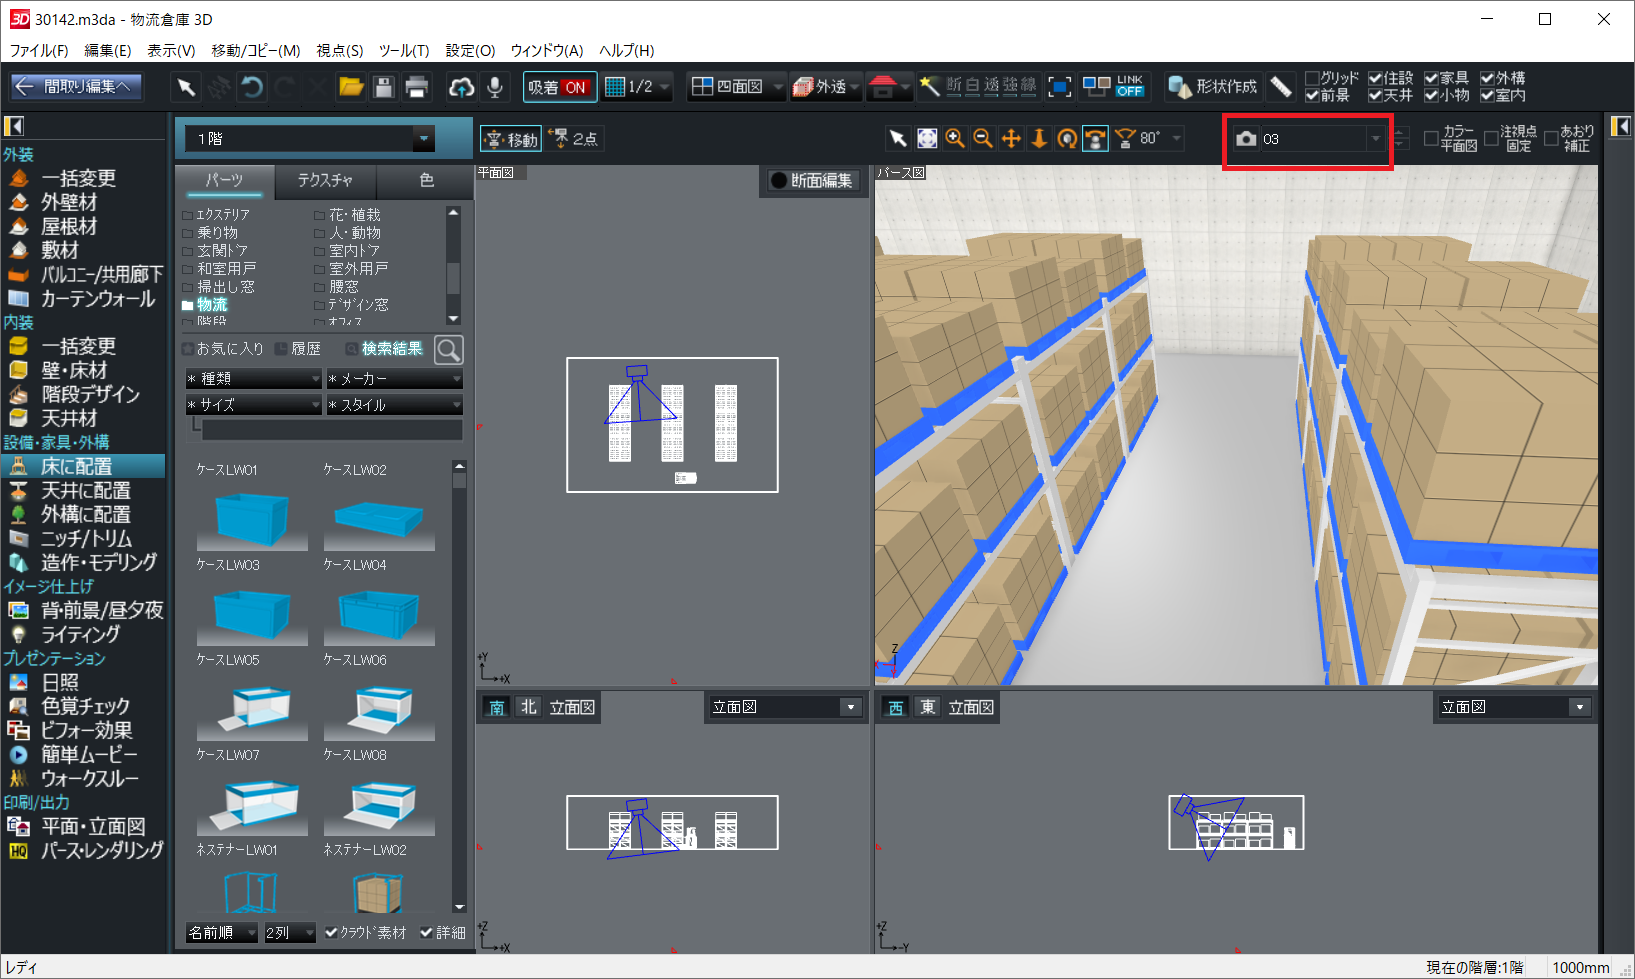Image resolution: width=1635 pixels, height=979 pixels.
Task: Open the ツール(T) menu
Action: click(x=403, y=50)
